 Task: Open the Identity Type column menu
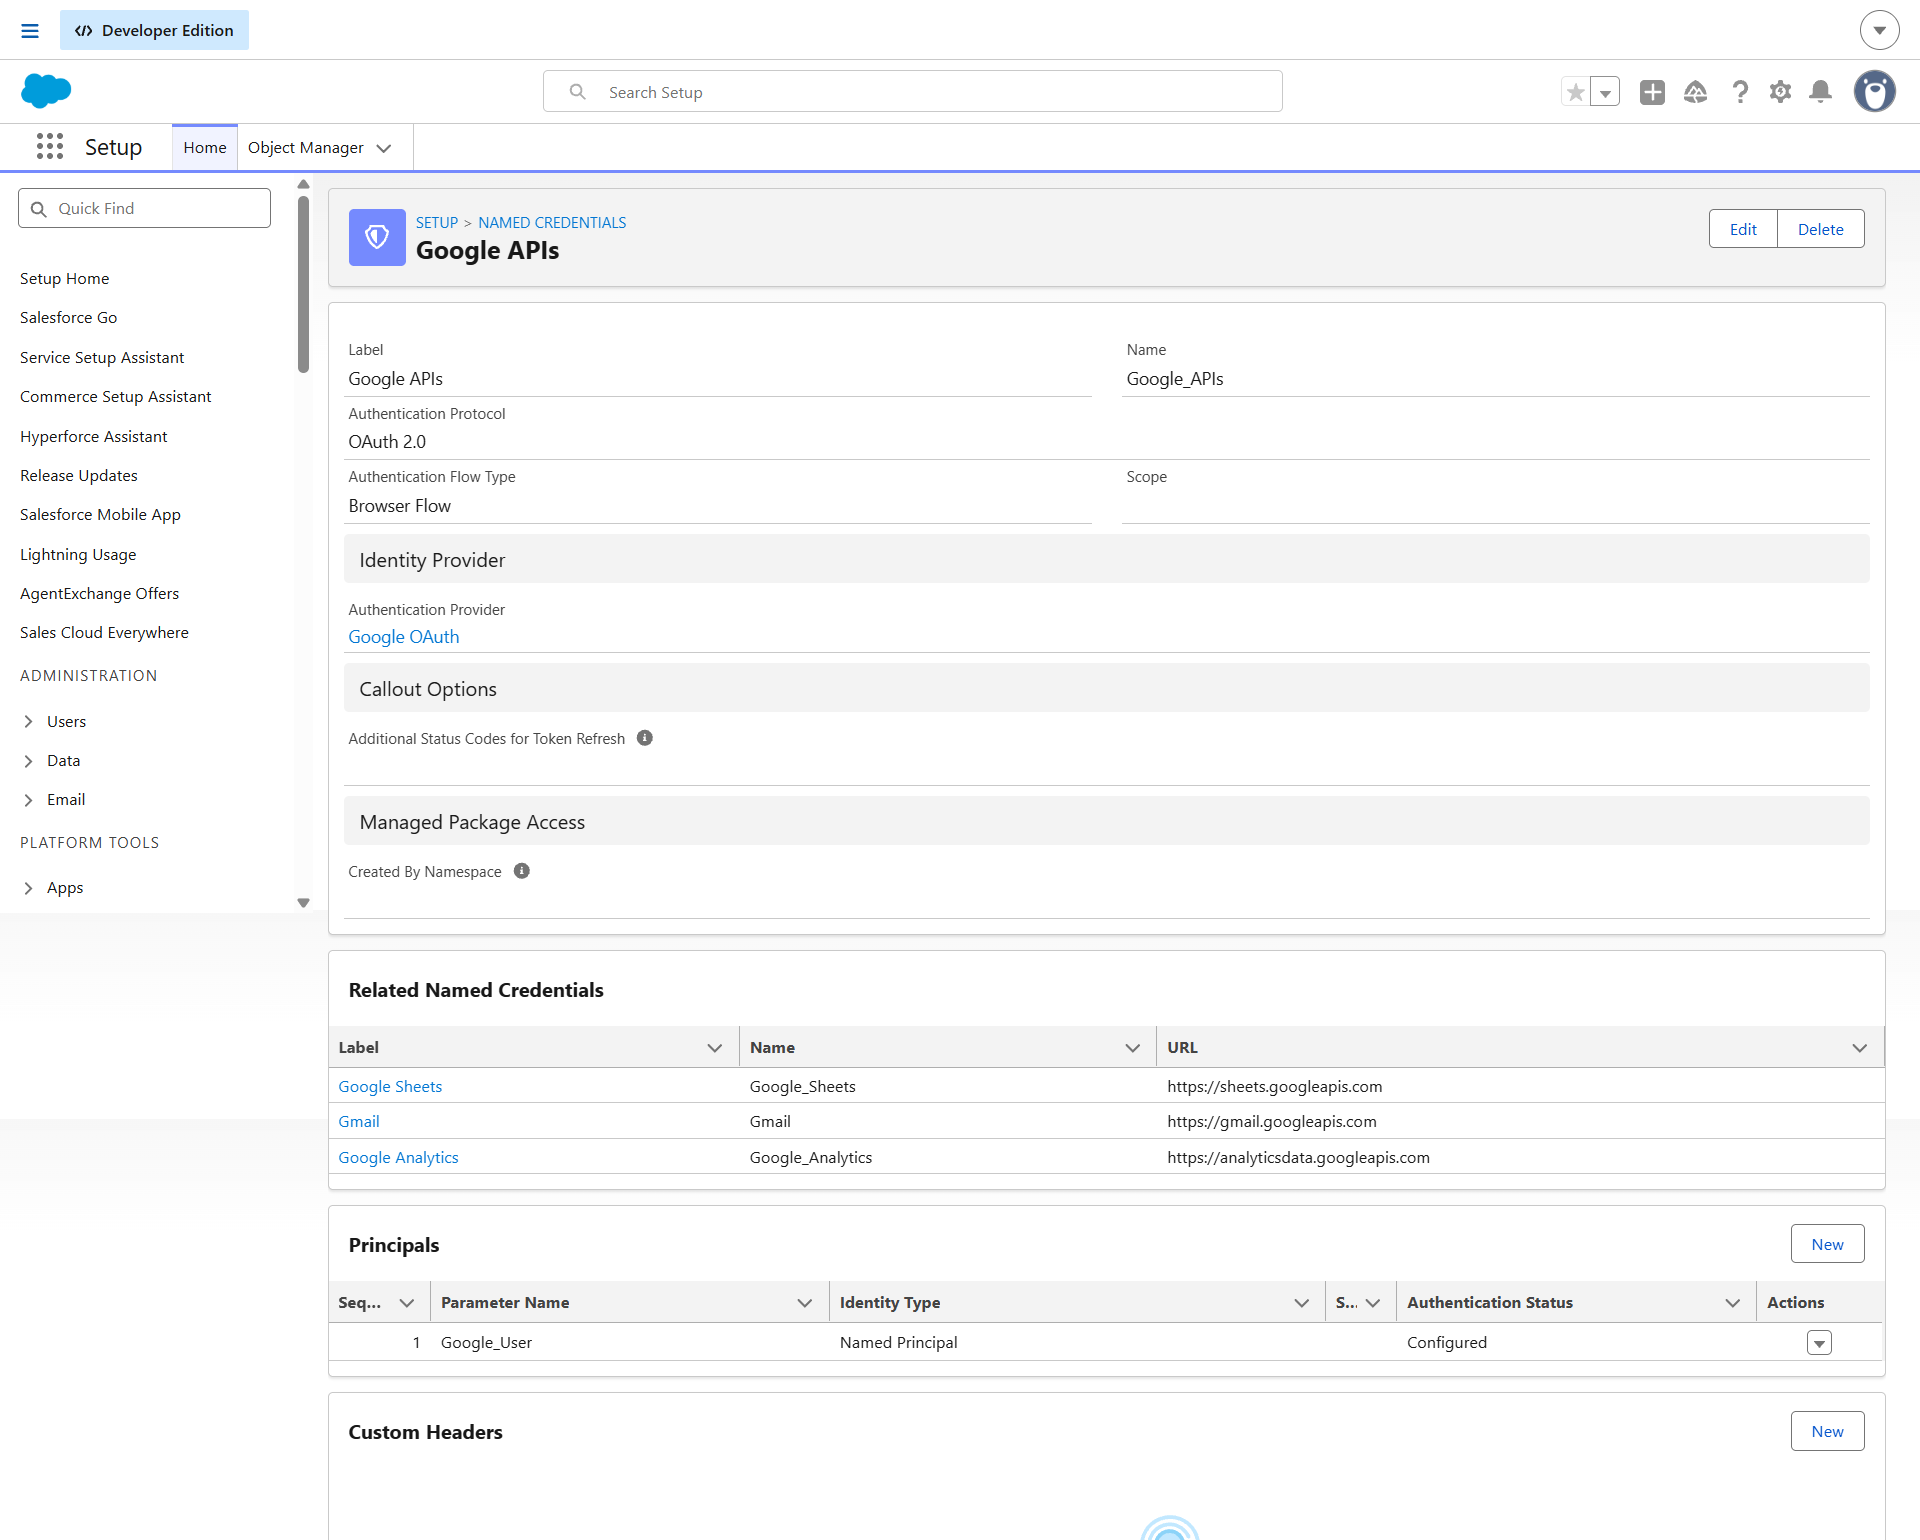pos(1302,1303)
